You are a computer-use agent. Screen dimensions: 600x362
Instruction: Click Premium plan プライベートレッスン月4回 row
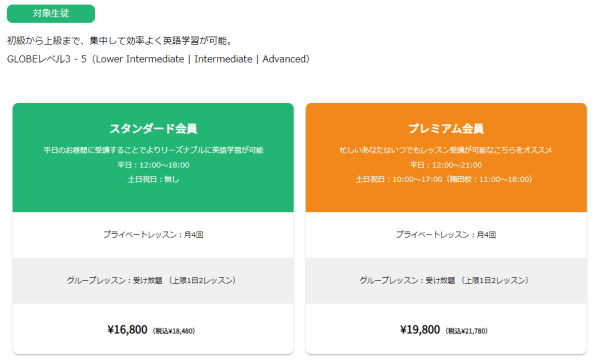[x=446, y=235]
